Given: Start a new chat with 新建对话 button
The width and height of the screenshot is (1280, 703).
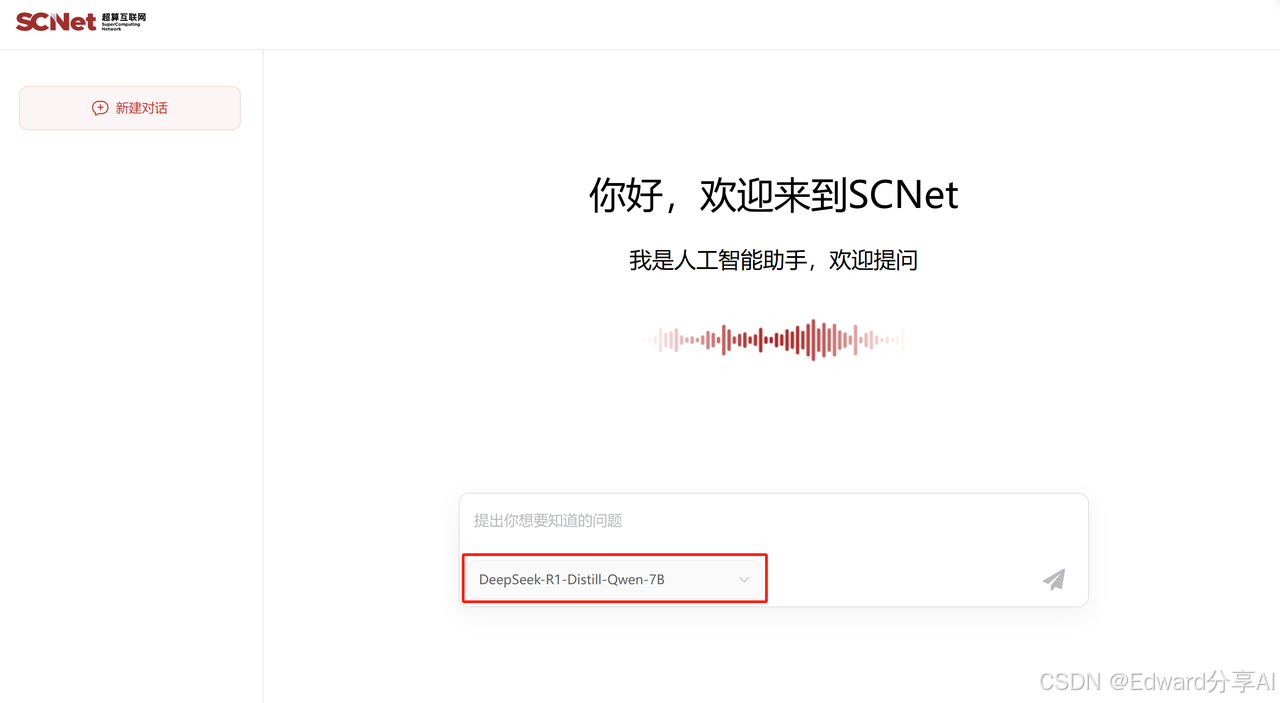Looking at the screenshot, I should (x=130, y=108).
